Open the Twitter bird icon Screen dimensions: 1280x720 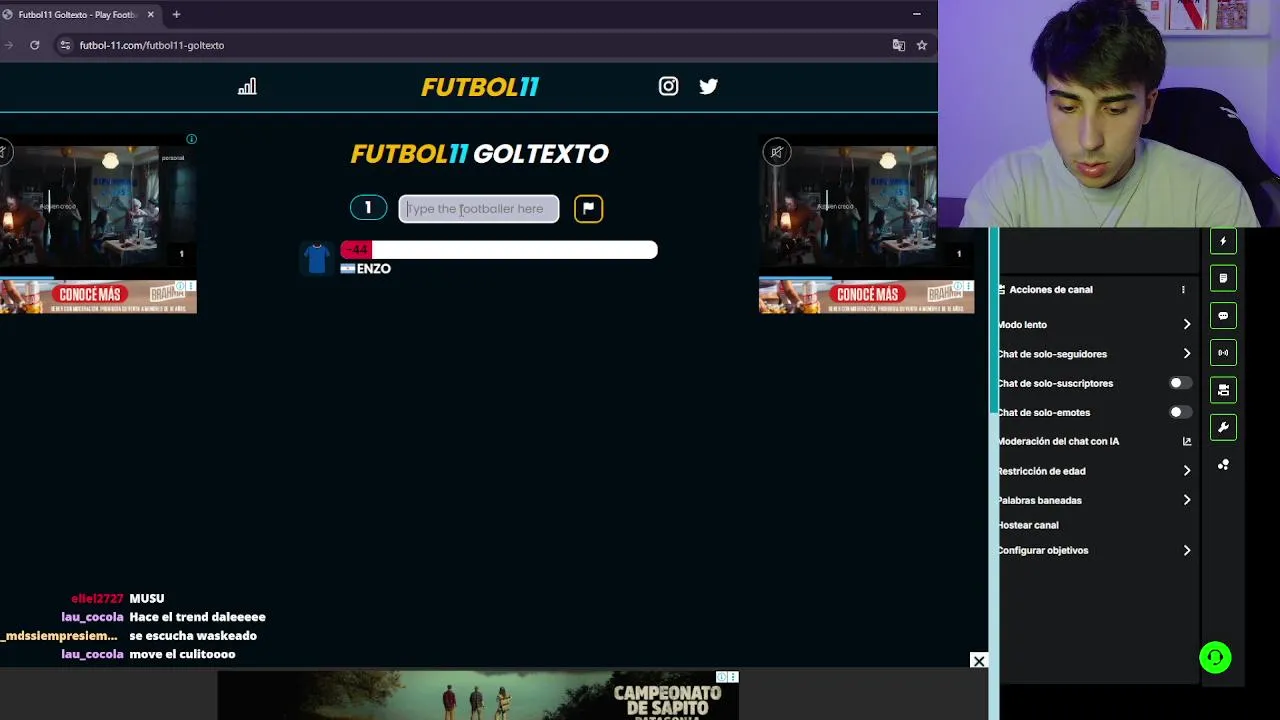coord(708,86)
